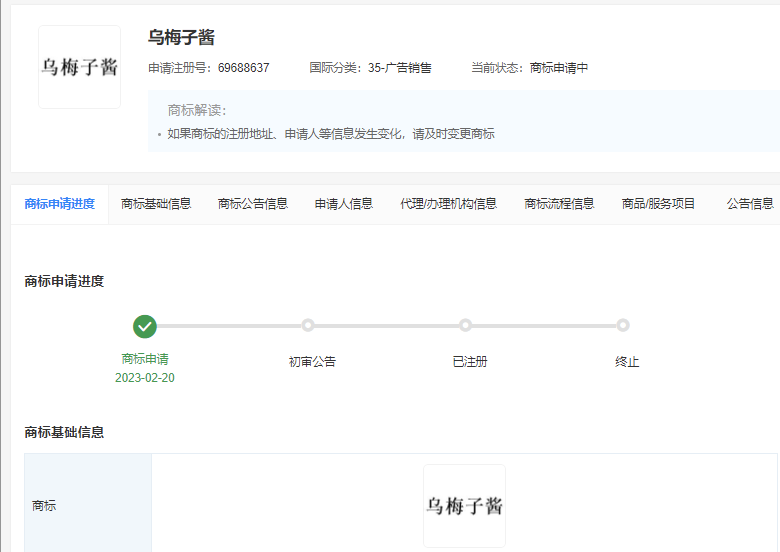Click the date 2023-02-20
780x552 pixels.
pos(145,378)
